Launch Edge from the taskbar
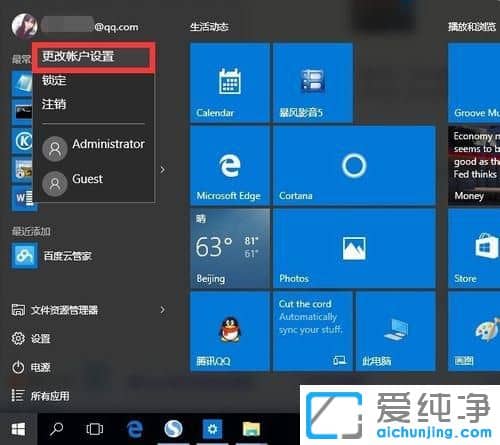Image resolution: width=500 pixels, height=445 pixels. [135, 429]
